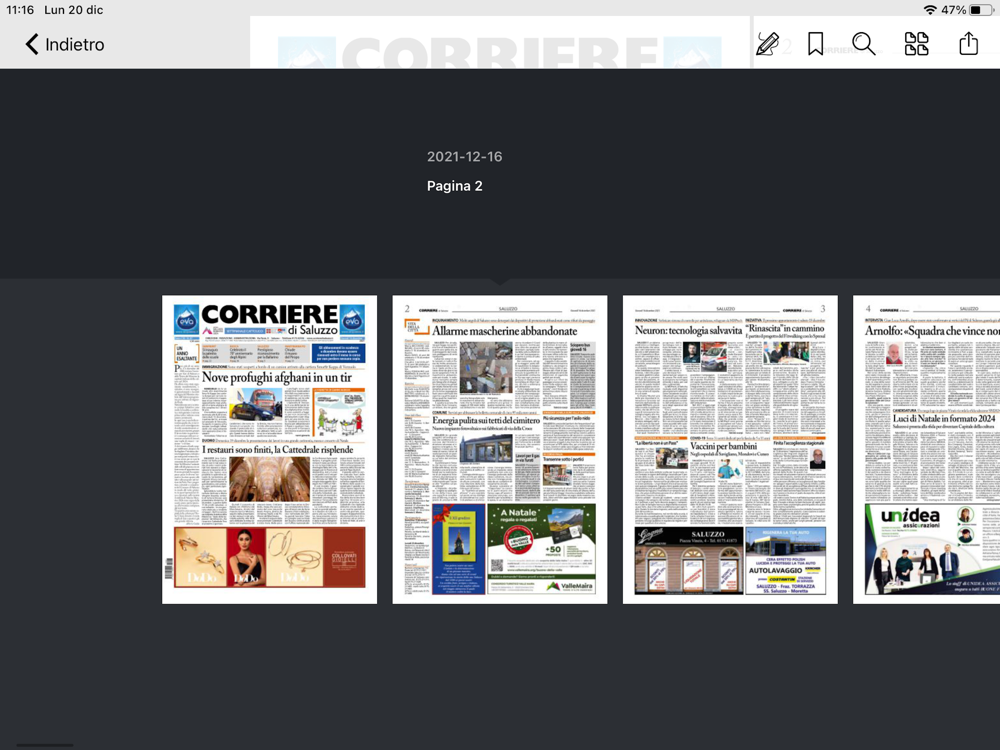The width and height of the screenshot is (1000, 750).
Task: Open the share icon menu
Action: tap(969, 43)
